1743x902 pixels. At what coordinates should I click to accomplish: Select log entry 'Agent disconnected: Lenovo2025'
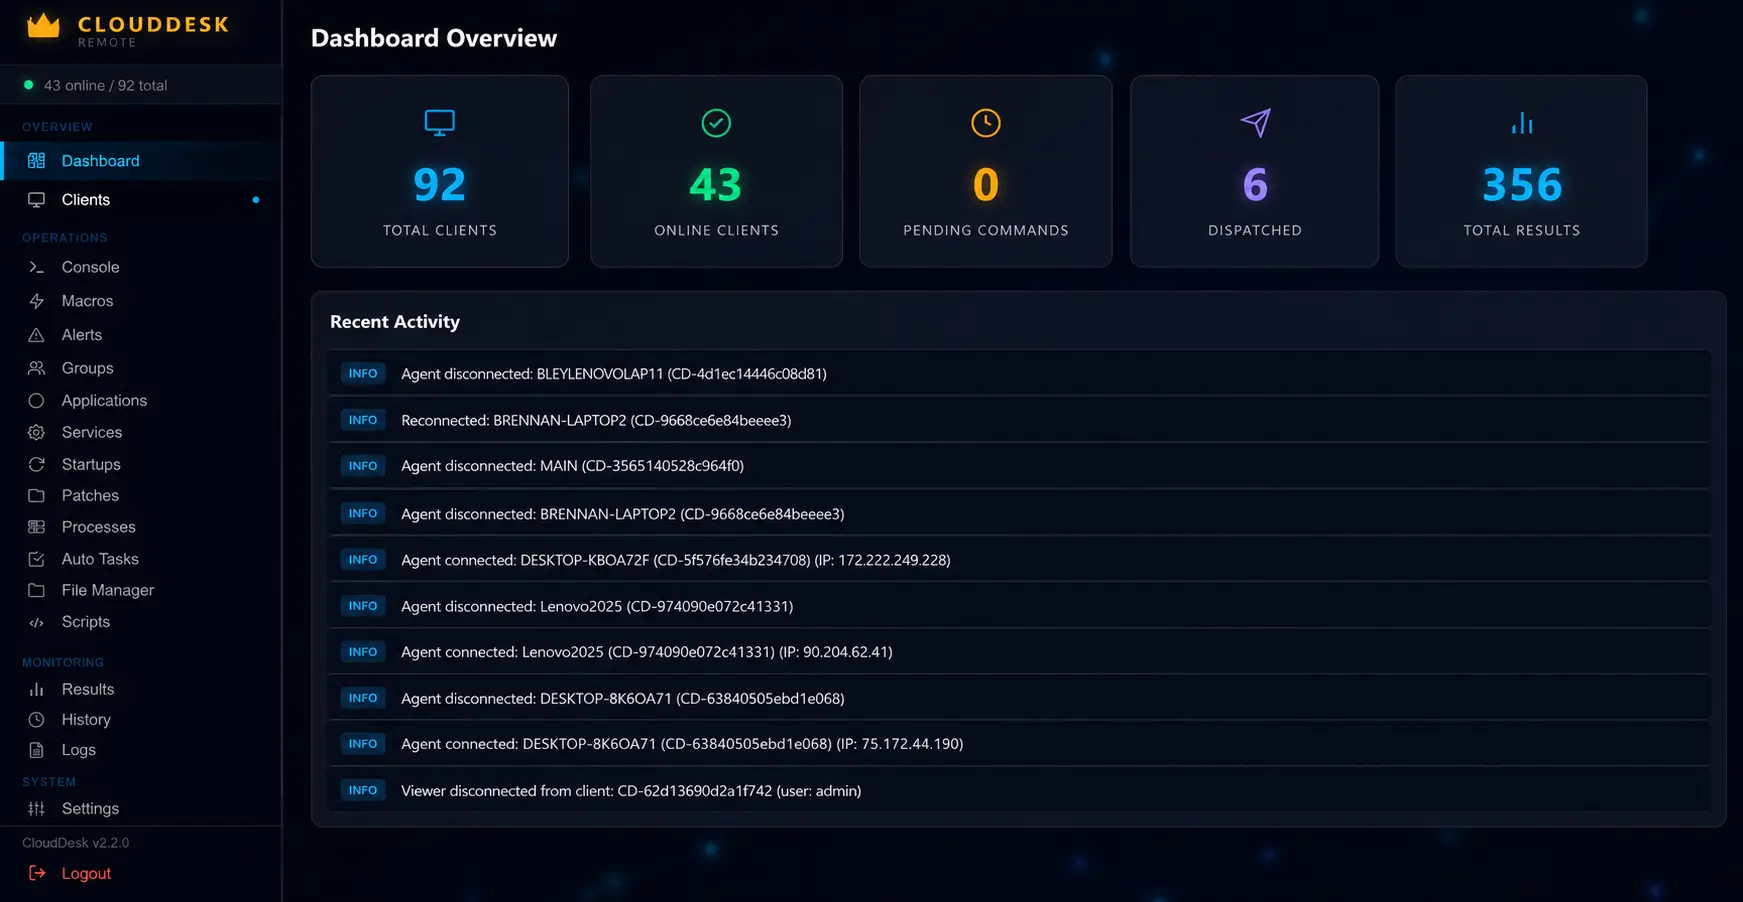pos(1019,606)
